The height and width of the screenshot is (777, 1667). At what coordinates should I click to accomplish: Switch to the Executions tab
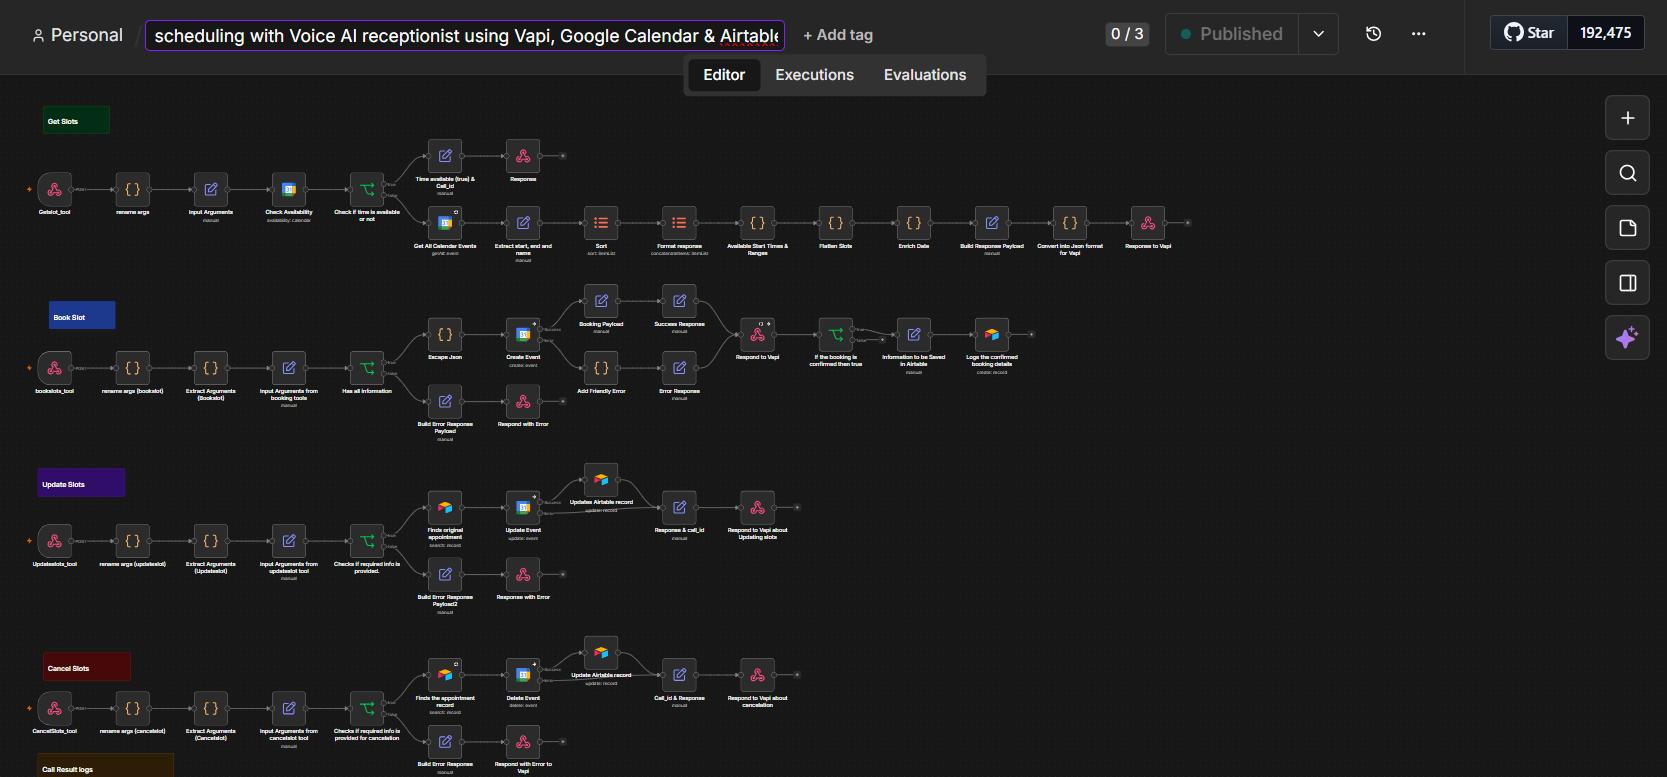click(814, 75)
